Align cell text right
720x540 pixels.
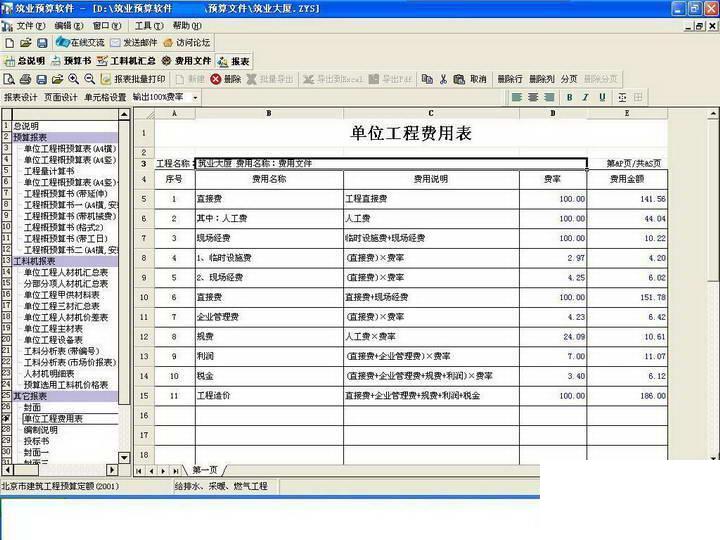[x=549, y=97]
